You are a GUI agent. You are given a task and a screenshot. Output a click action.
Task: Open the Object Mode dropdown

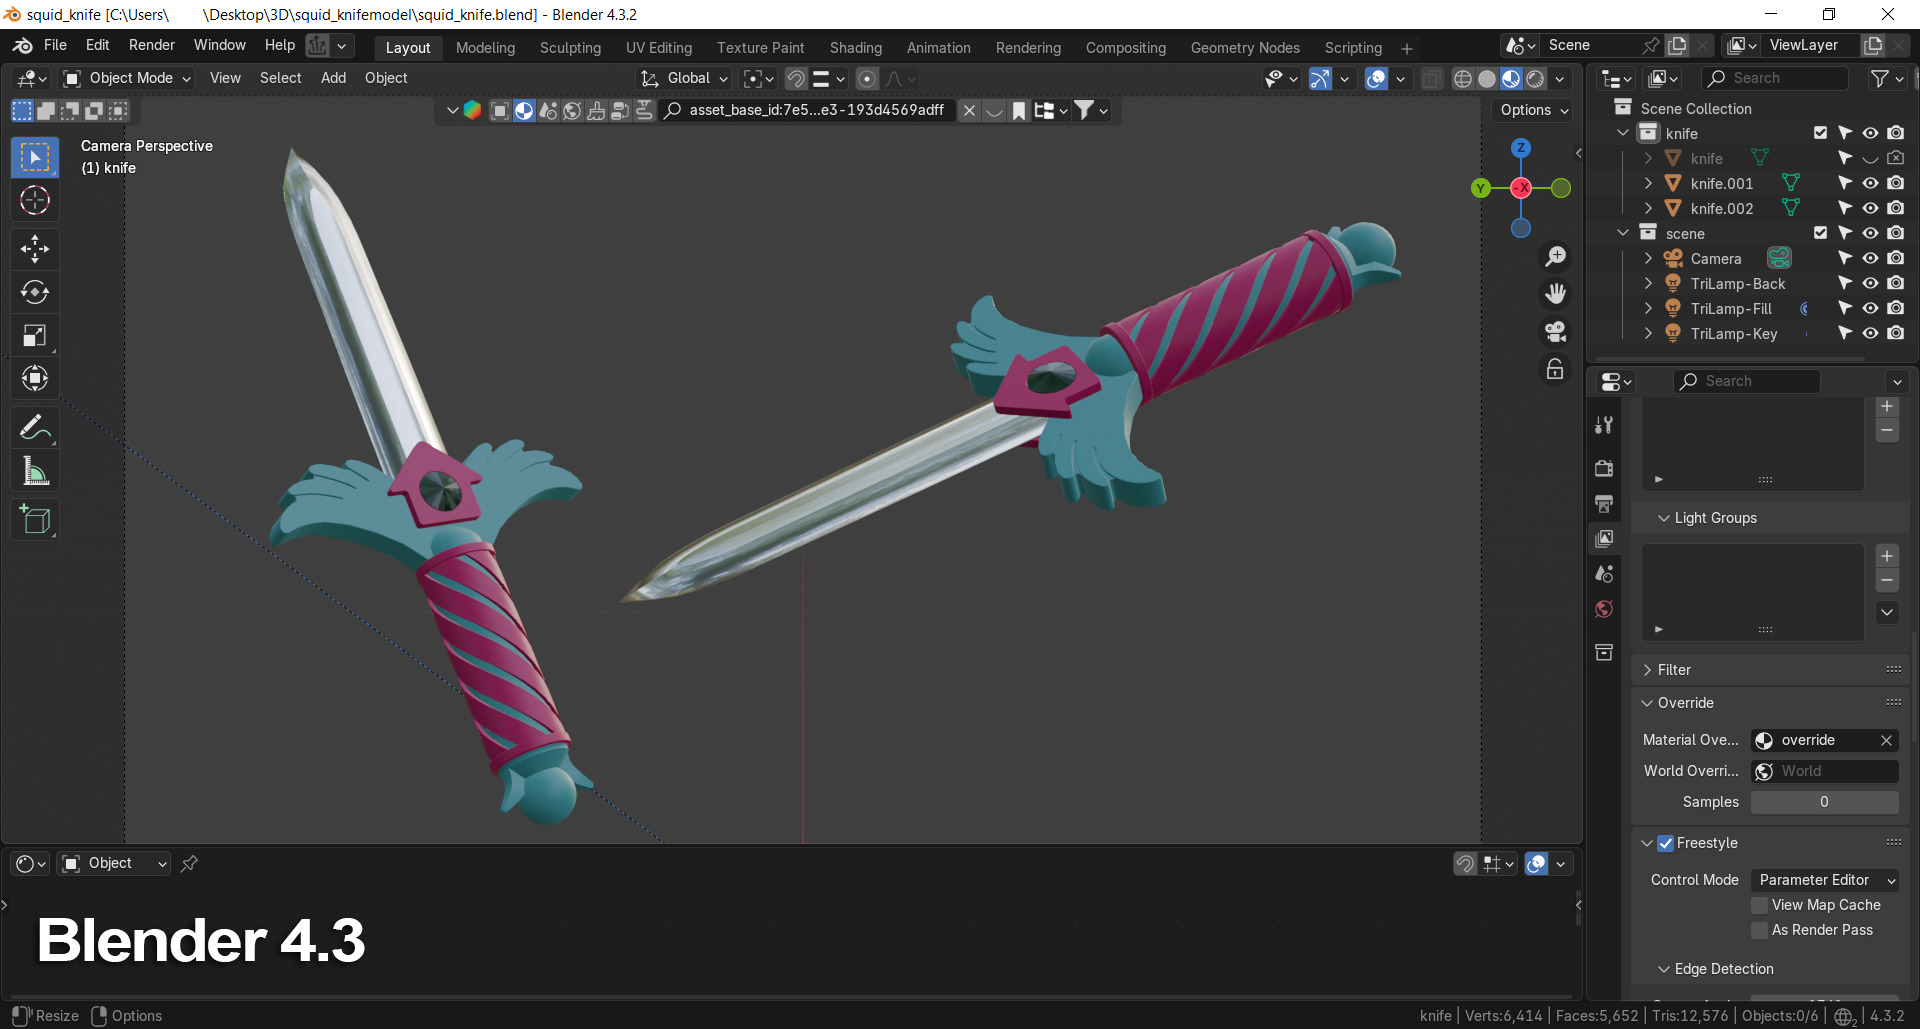(127, 78)
